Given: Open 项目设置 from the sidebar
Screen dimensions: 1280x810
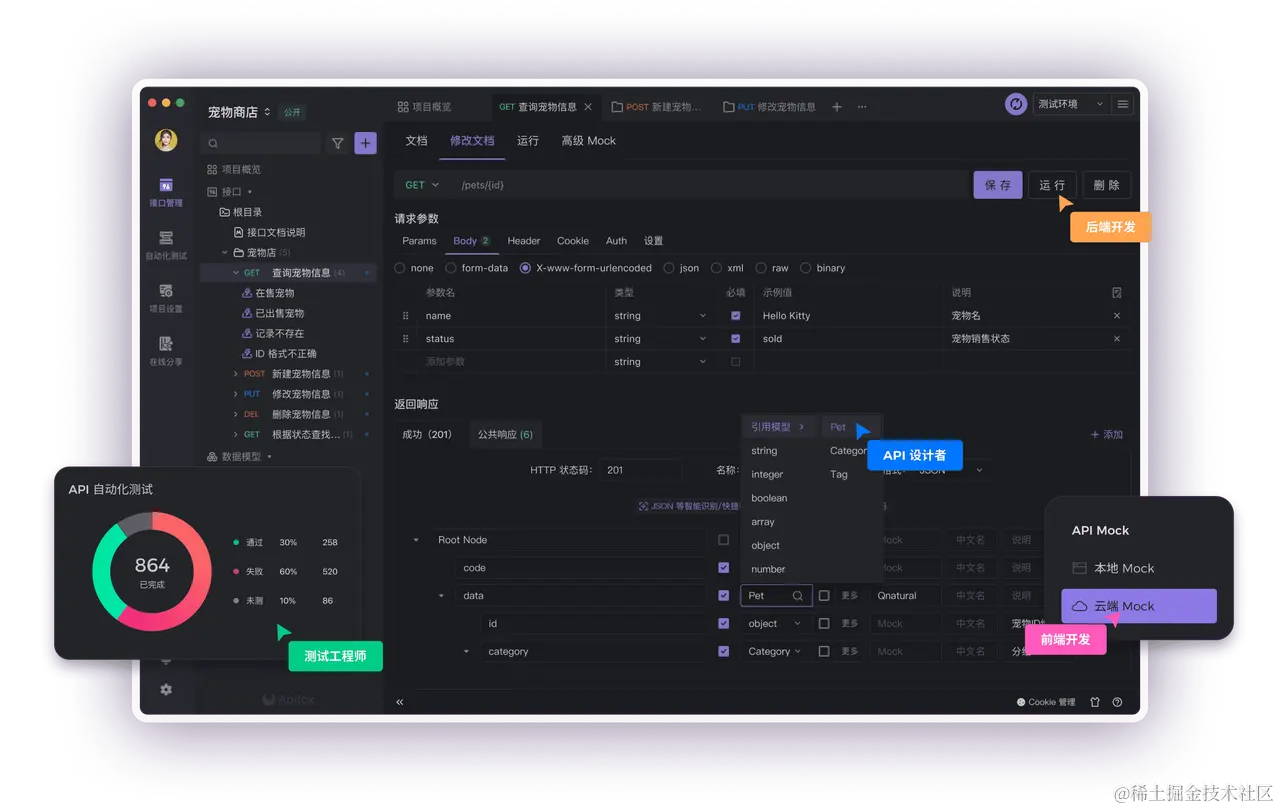Looking at the screenshot, I should (x=166, y=300).
